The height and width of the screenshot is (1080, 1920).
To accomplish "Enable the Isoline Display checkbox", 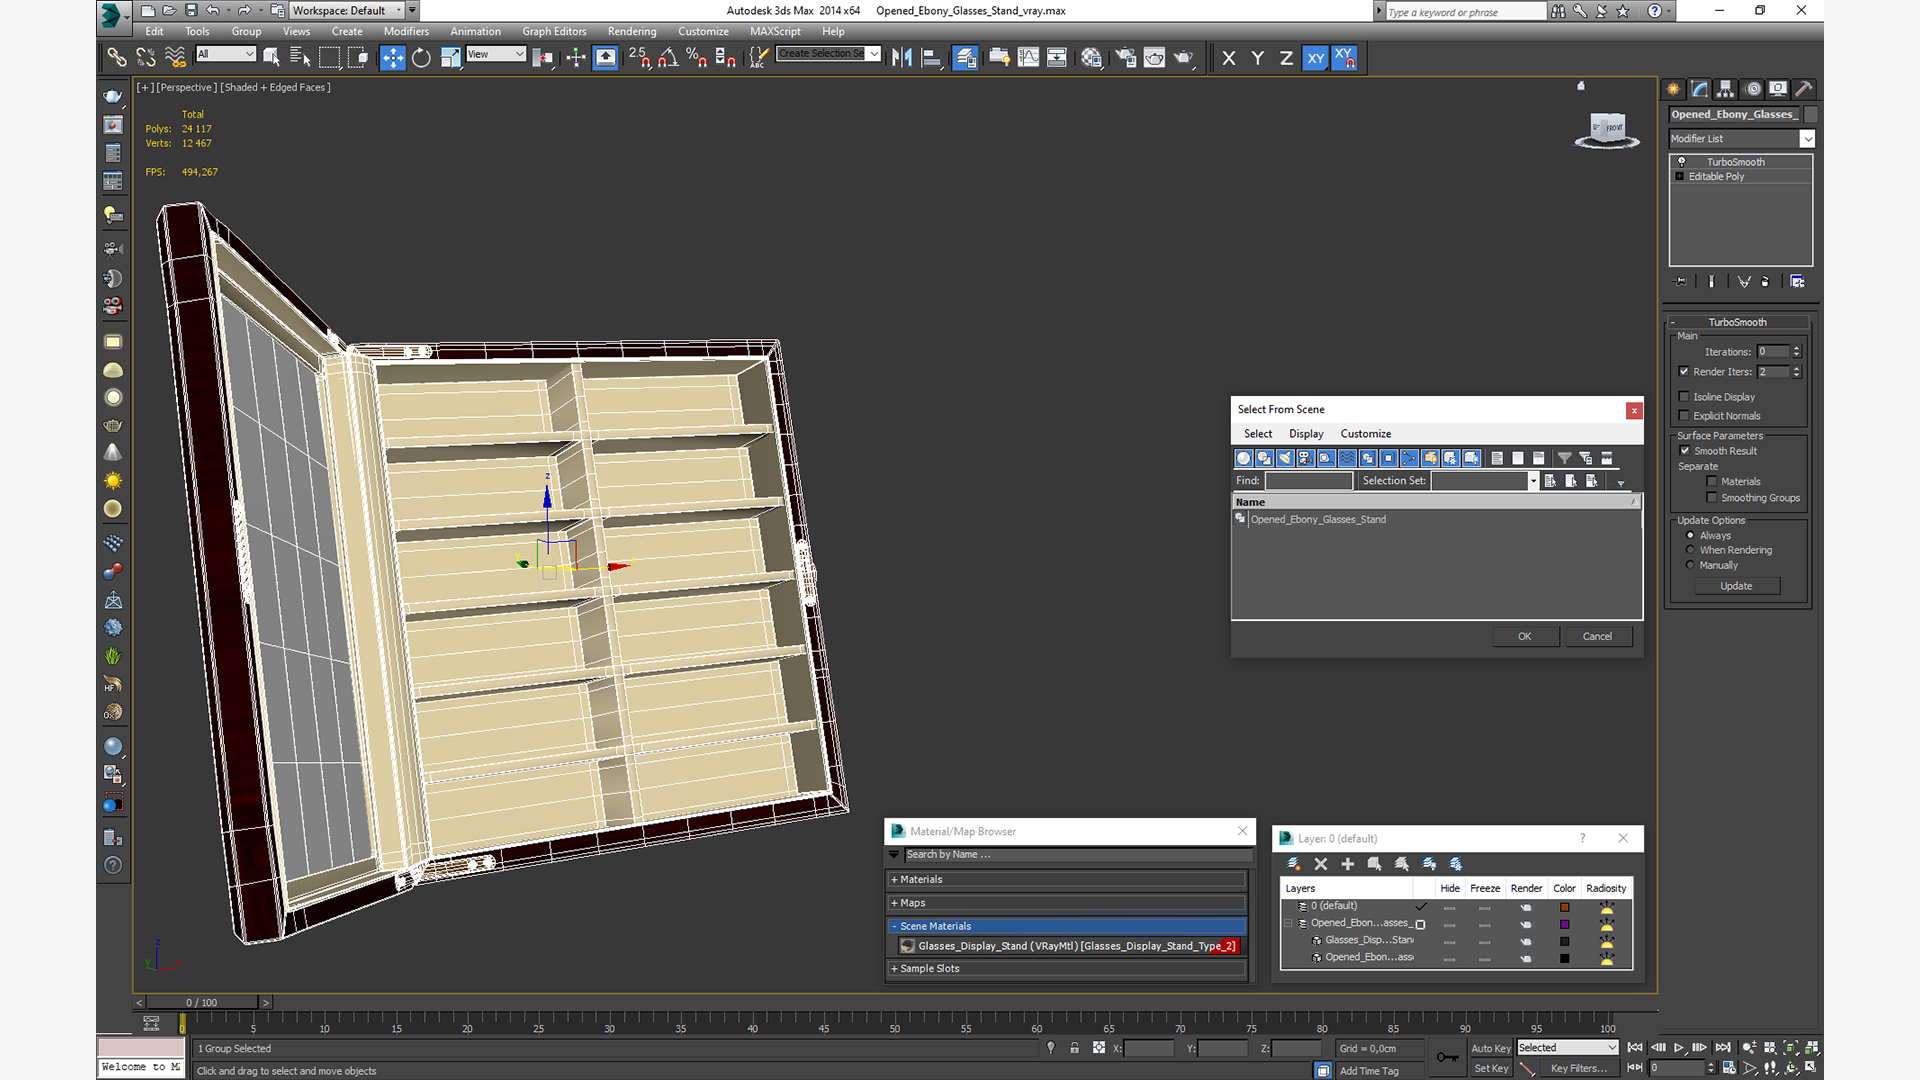I will pyautogui.click(x=1684, y=397).
